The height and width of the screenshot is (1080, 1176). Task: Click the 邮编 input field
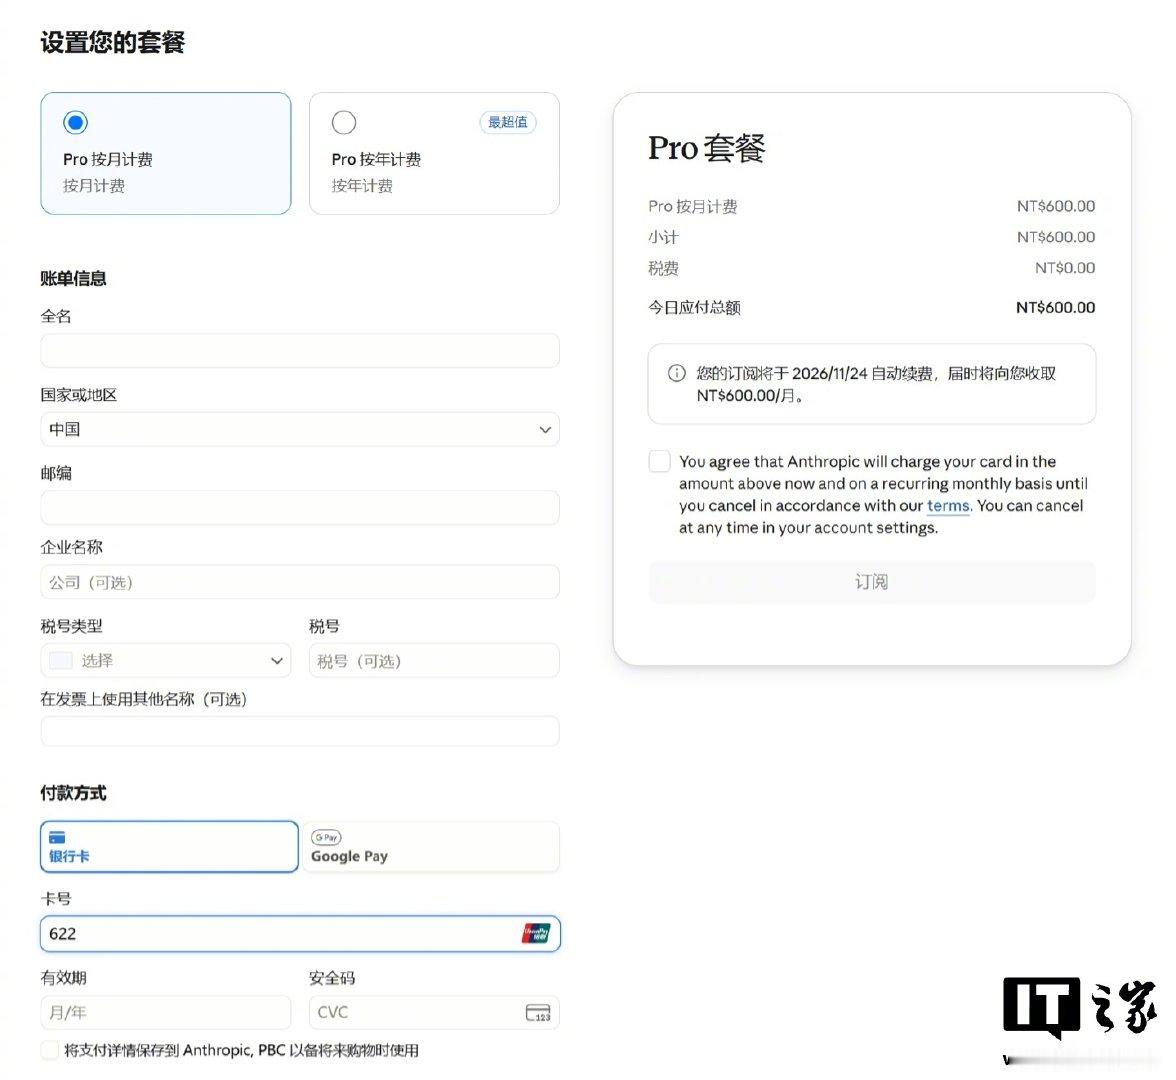click(x=300, y=508)
